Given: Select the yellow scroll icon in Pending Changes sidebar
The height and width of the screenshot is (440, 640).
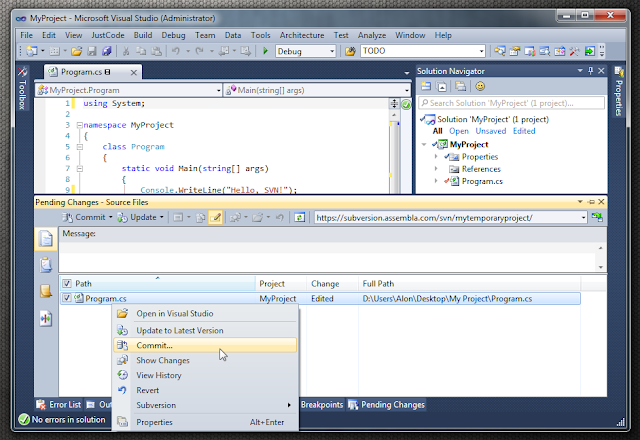Looking at the screenshot, I should tap(46, 291).
